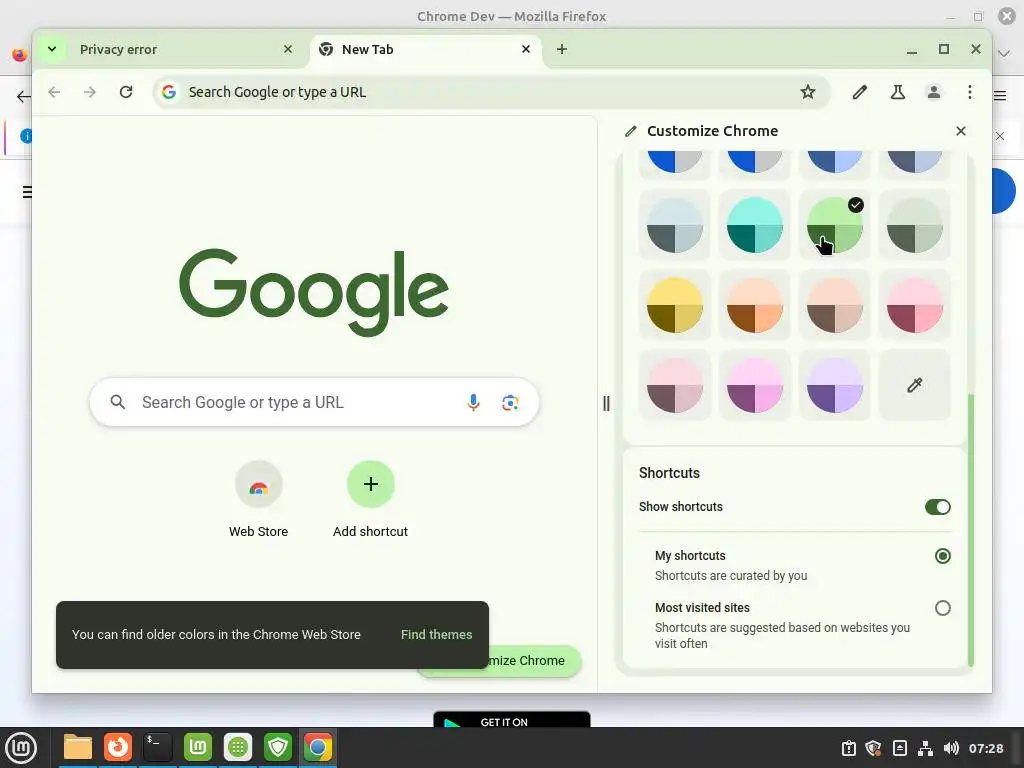Pick the grey-blue color swatch
1024x768 pixels.
click(x=675, y=225)
